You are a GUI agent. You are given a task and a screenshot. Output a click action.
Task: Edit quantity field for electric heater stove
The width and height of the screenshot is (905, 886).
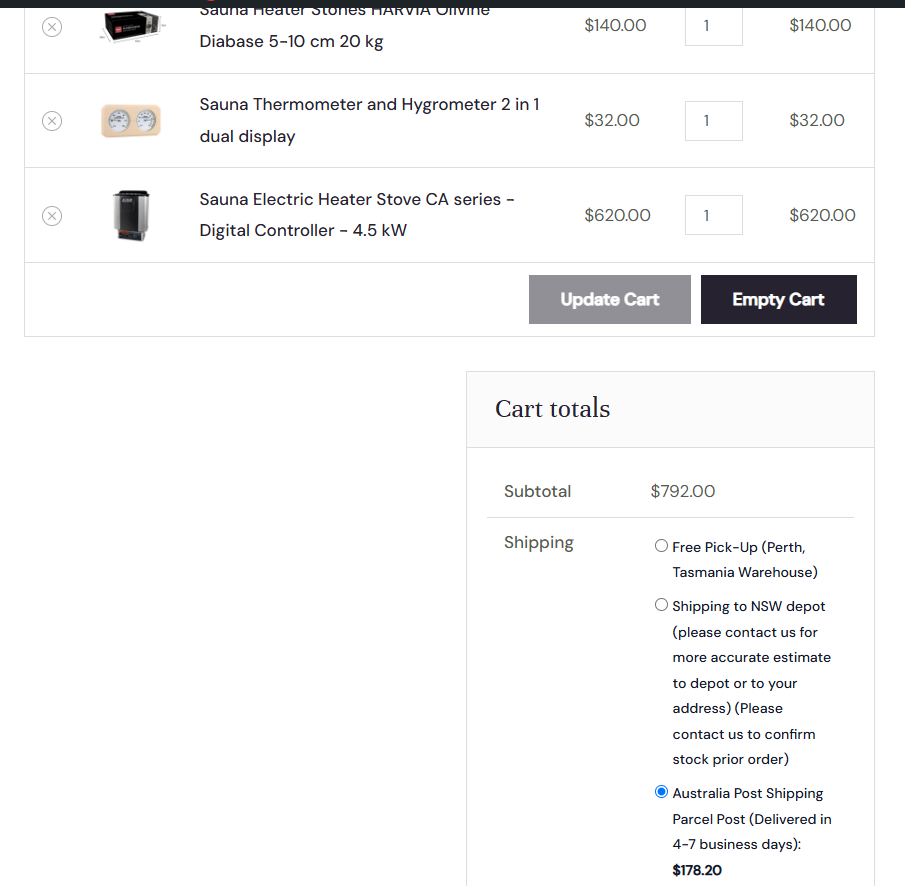tap(713, 215)
